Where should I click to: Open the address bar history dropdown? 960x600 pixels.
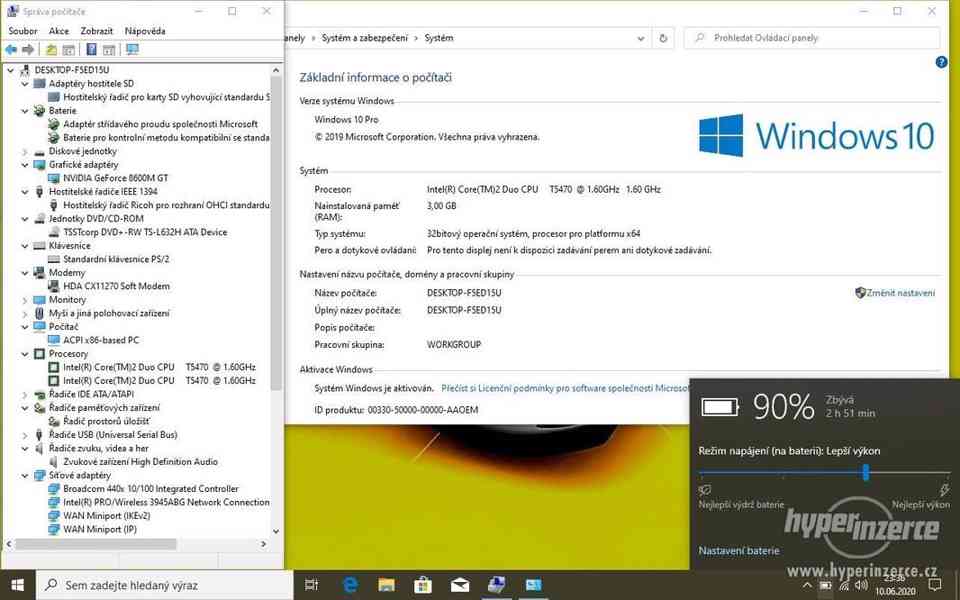[640, 38]
